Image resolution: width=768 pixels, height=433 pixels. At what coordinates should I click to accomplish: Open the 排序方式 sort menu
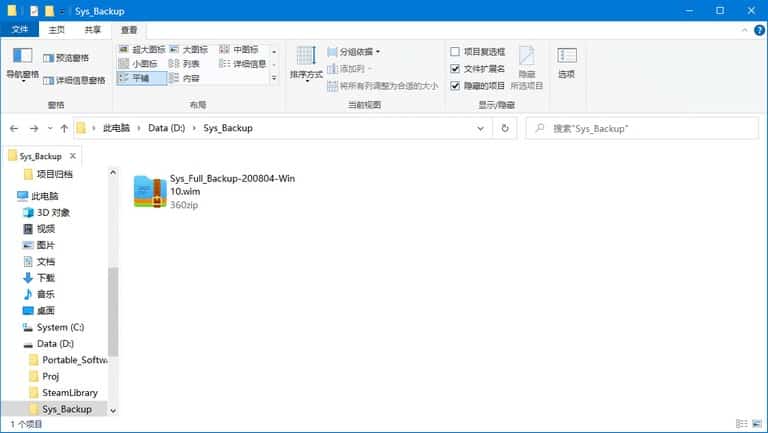pos(306,64)
